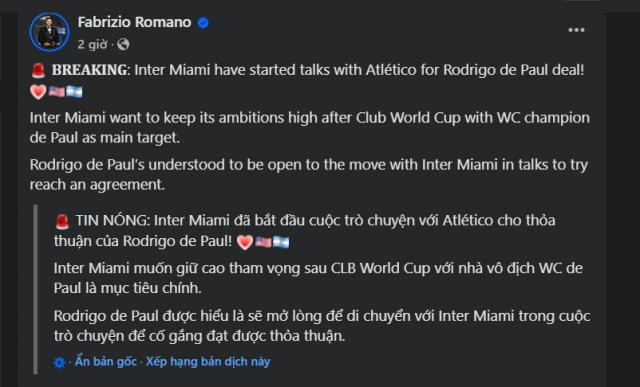Click the Argentina flag in Vietnamese translation
The image size is (640, 387).
point(281,242)
